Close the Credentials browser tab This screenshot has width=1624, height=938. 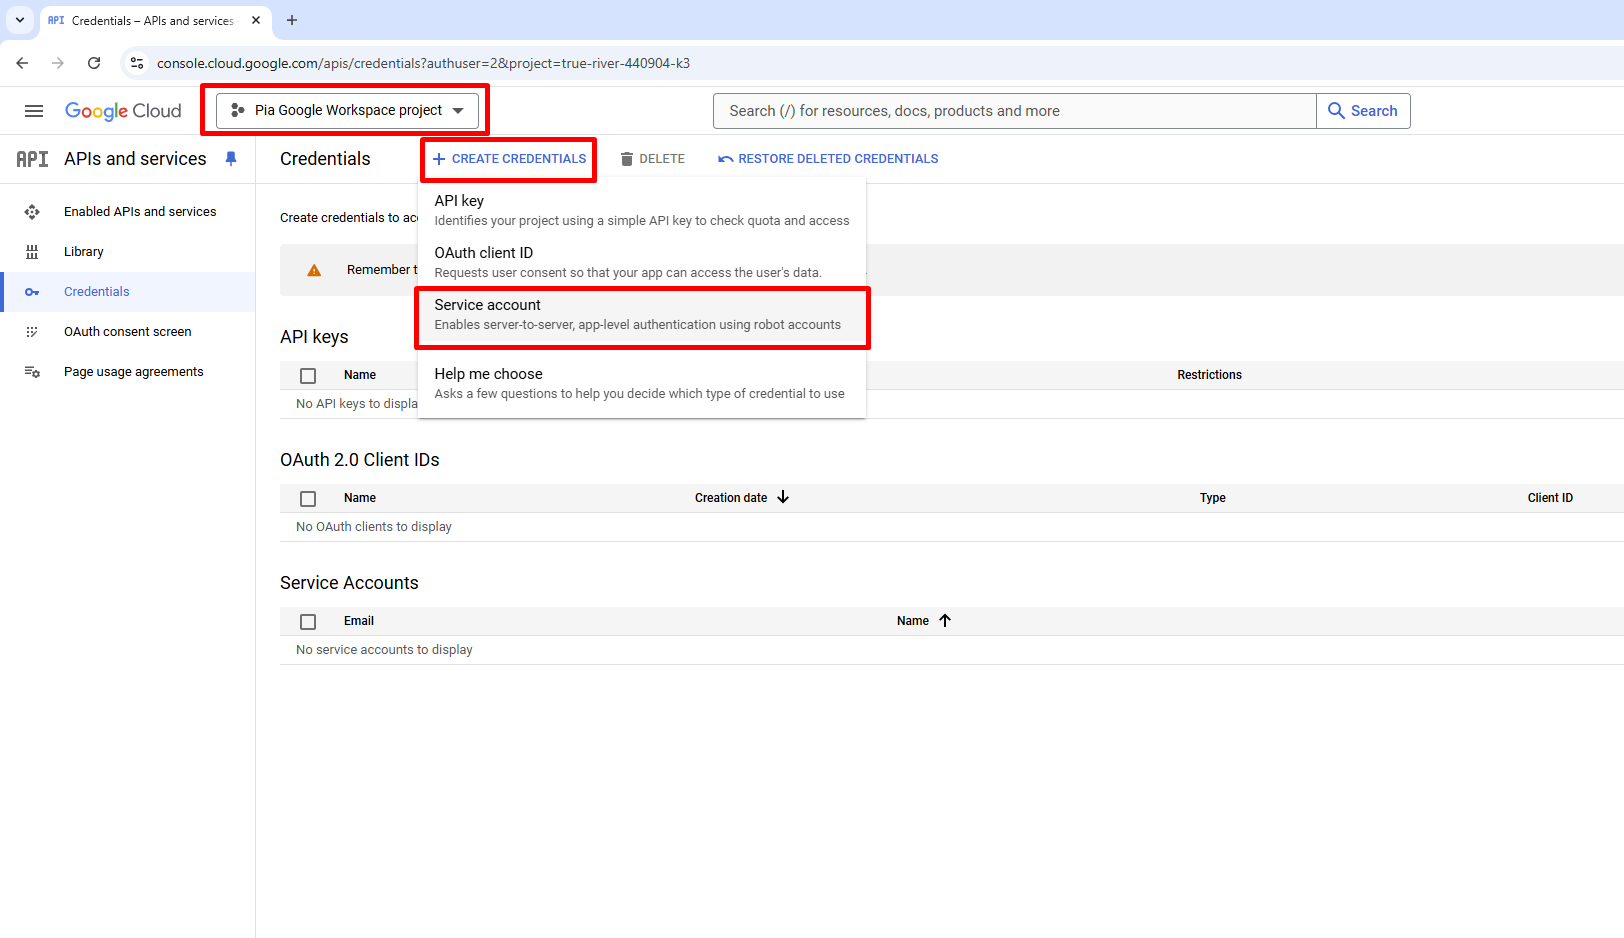pyautogui.click(x=256, y=20)
